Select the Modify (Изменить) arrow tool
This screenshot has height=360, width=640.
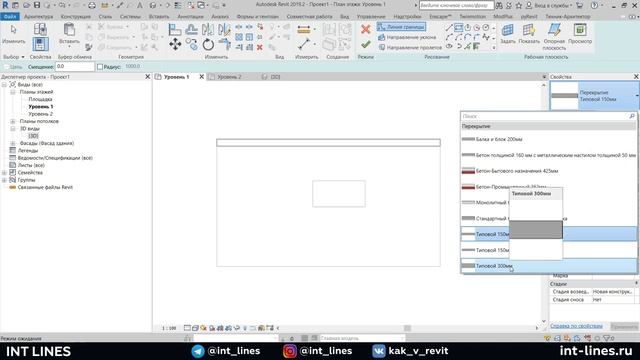(13, 30)
